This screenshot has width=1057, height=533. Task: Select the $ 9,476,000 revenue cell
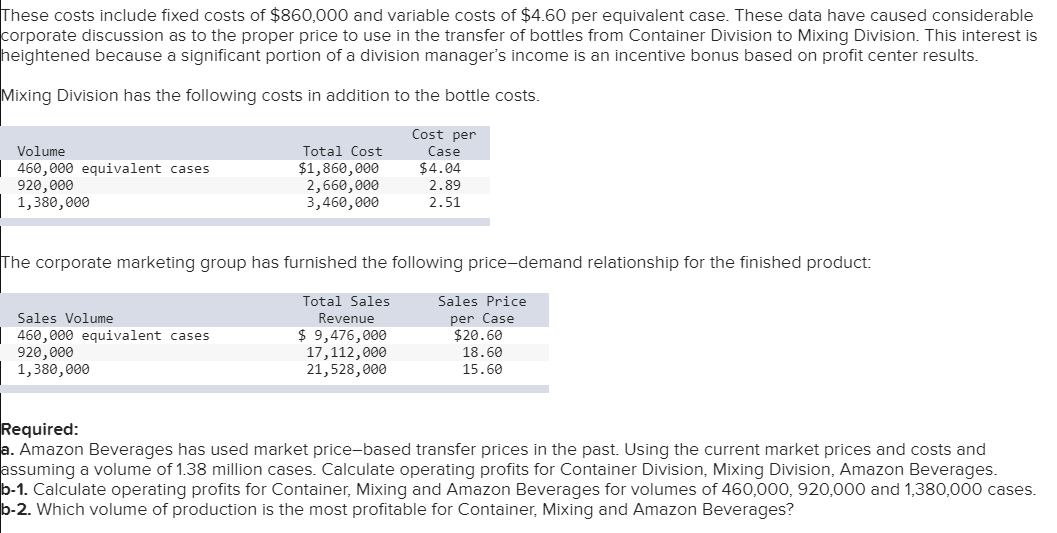pos(343,335)
